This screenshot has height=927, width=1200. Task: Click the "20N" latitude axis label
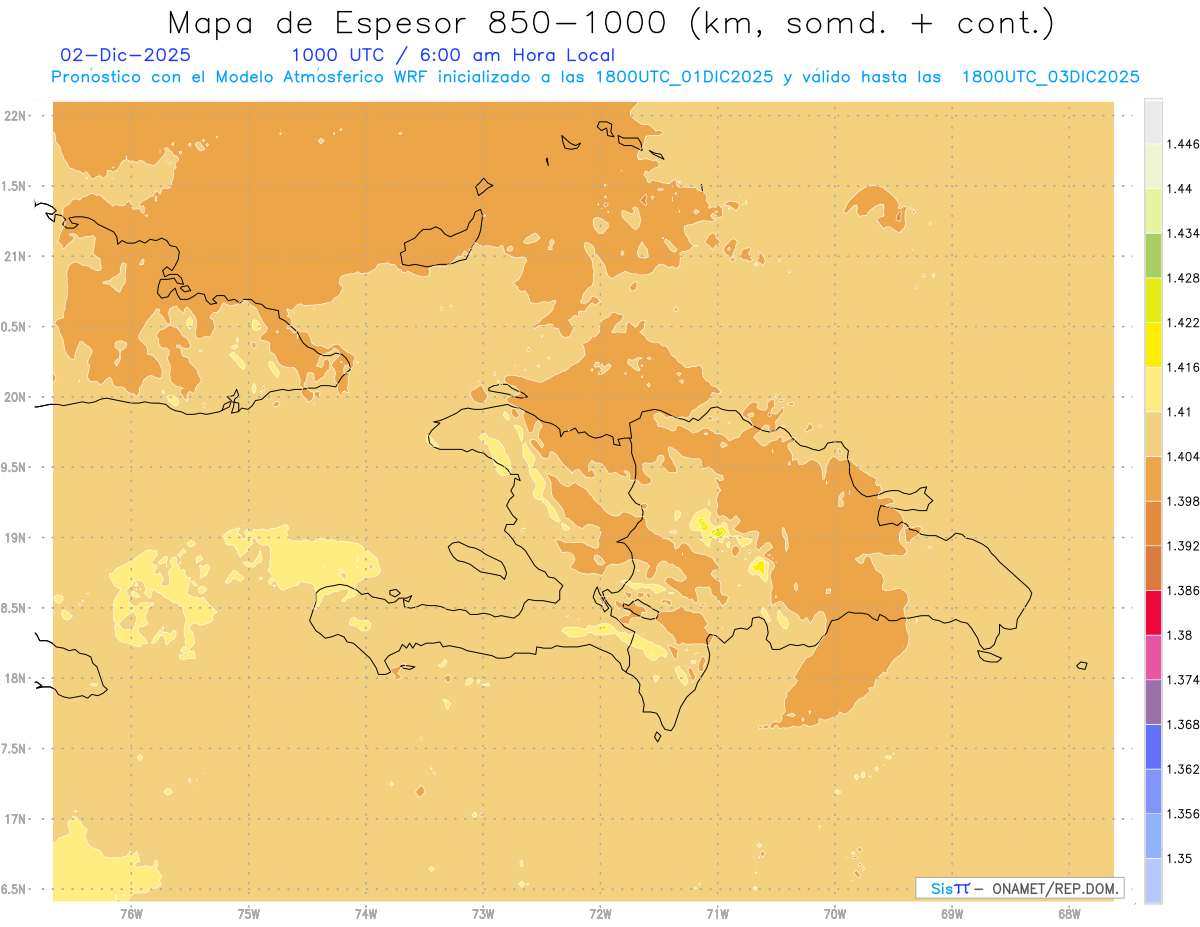point(15,397)
